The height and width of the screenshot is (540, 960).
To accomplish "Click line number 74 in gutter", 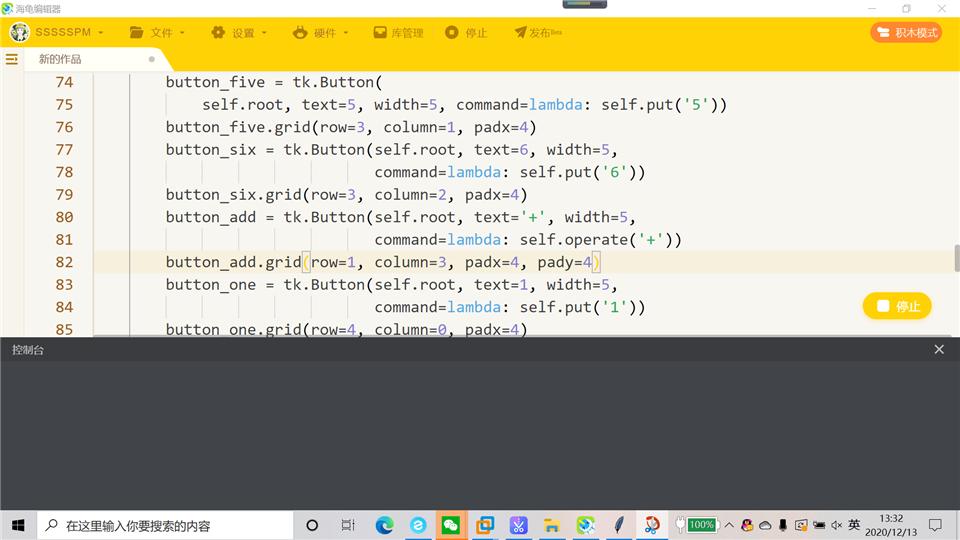I will [64, 82].
